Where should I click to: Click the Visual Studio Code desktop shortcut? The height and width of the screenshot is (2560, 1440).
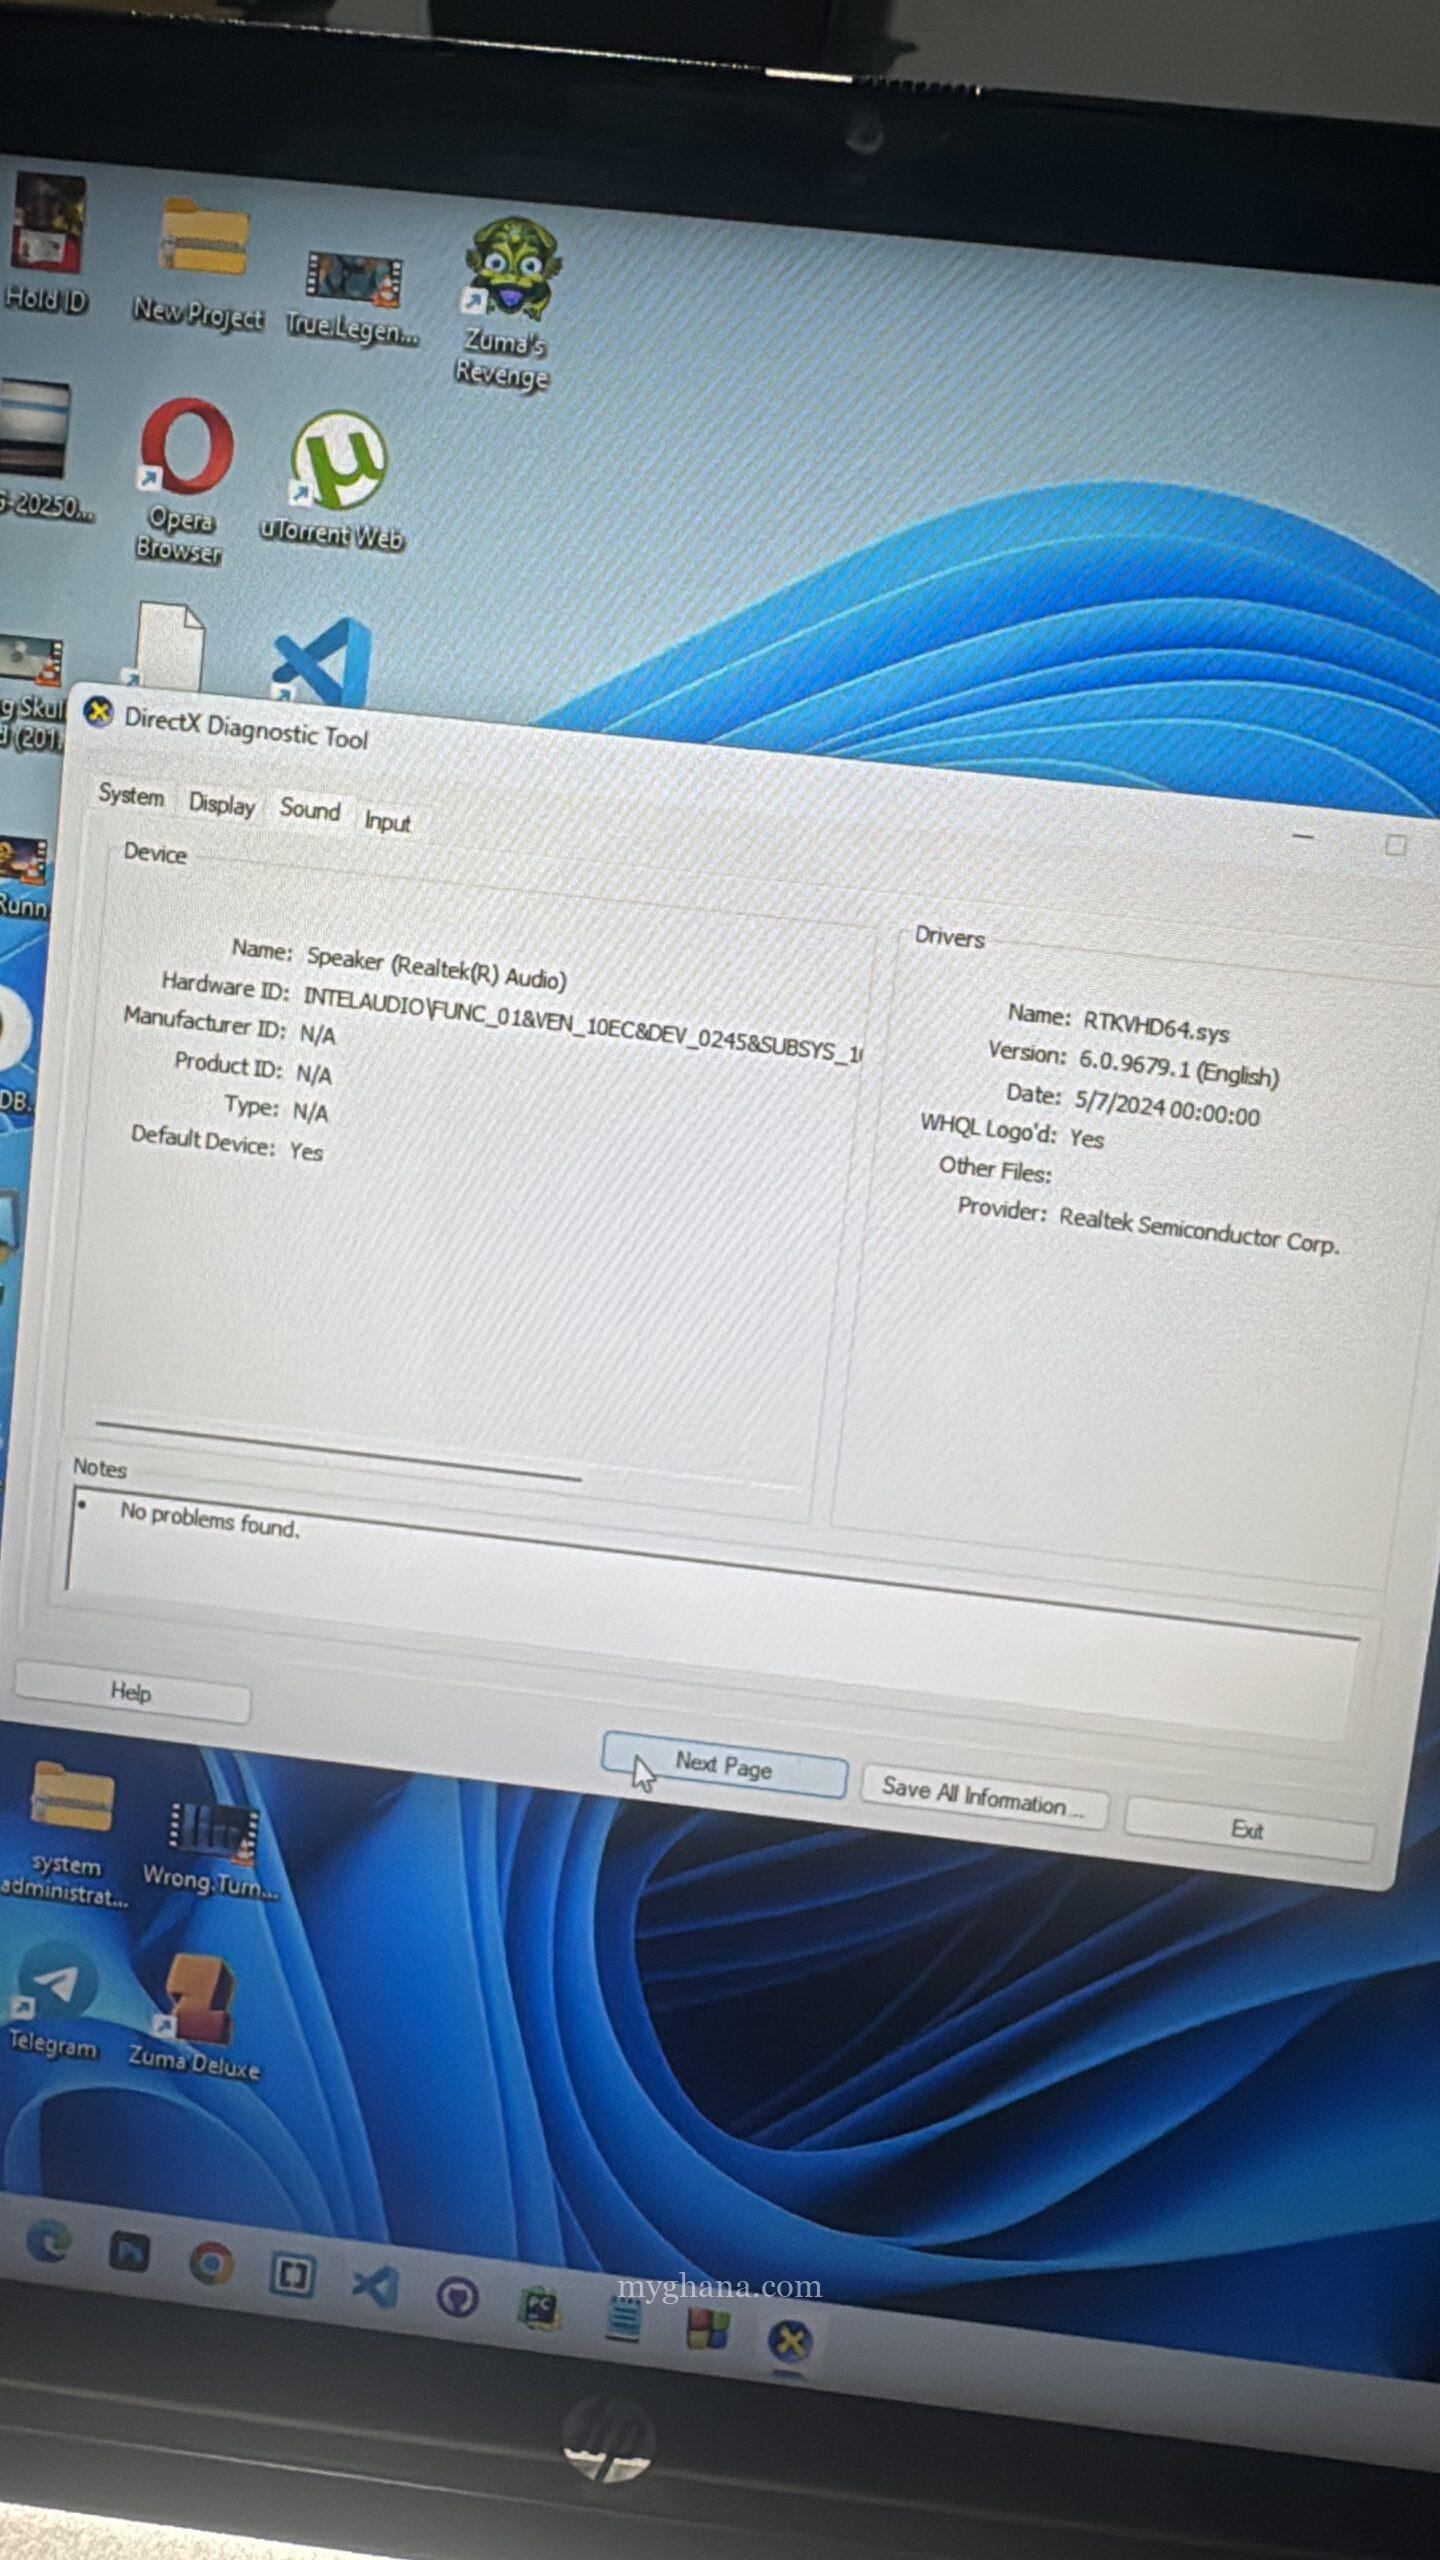point(322,661)
